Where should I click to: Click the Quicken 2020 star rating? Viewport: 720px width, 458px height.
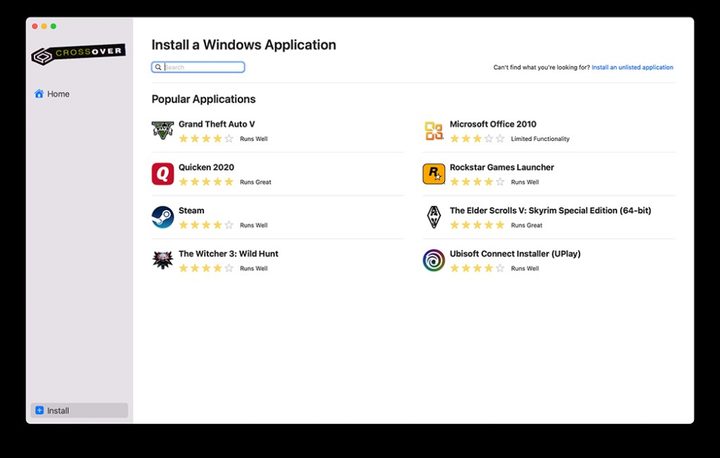click(x=206, y=182)
